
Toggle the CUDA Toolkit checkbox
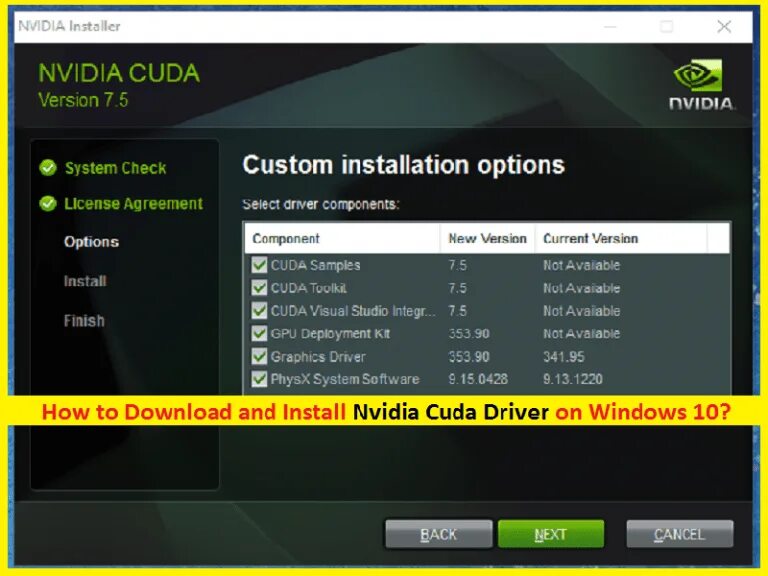point(259,288)
